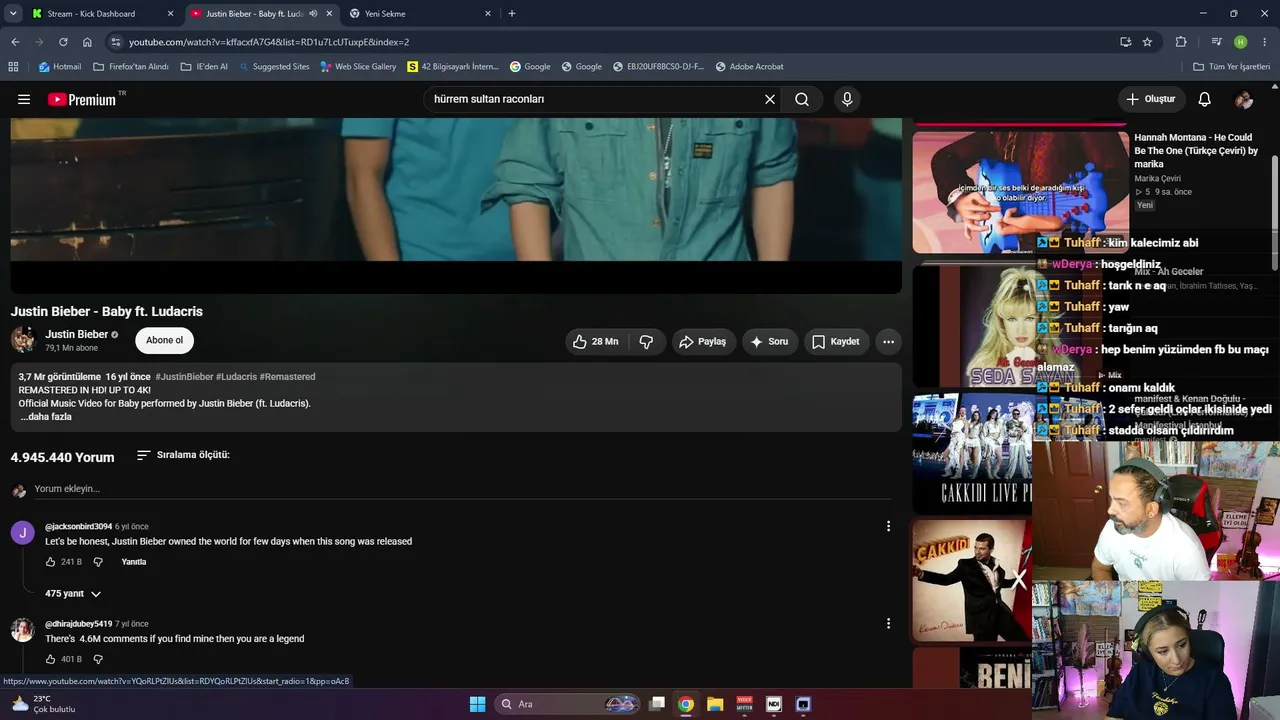Viewport: 1280px width, 720px height.
Task: Open the Chrome three-dot menu
Action: (x=1266, y=42)
